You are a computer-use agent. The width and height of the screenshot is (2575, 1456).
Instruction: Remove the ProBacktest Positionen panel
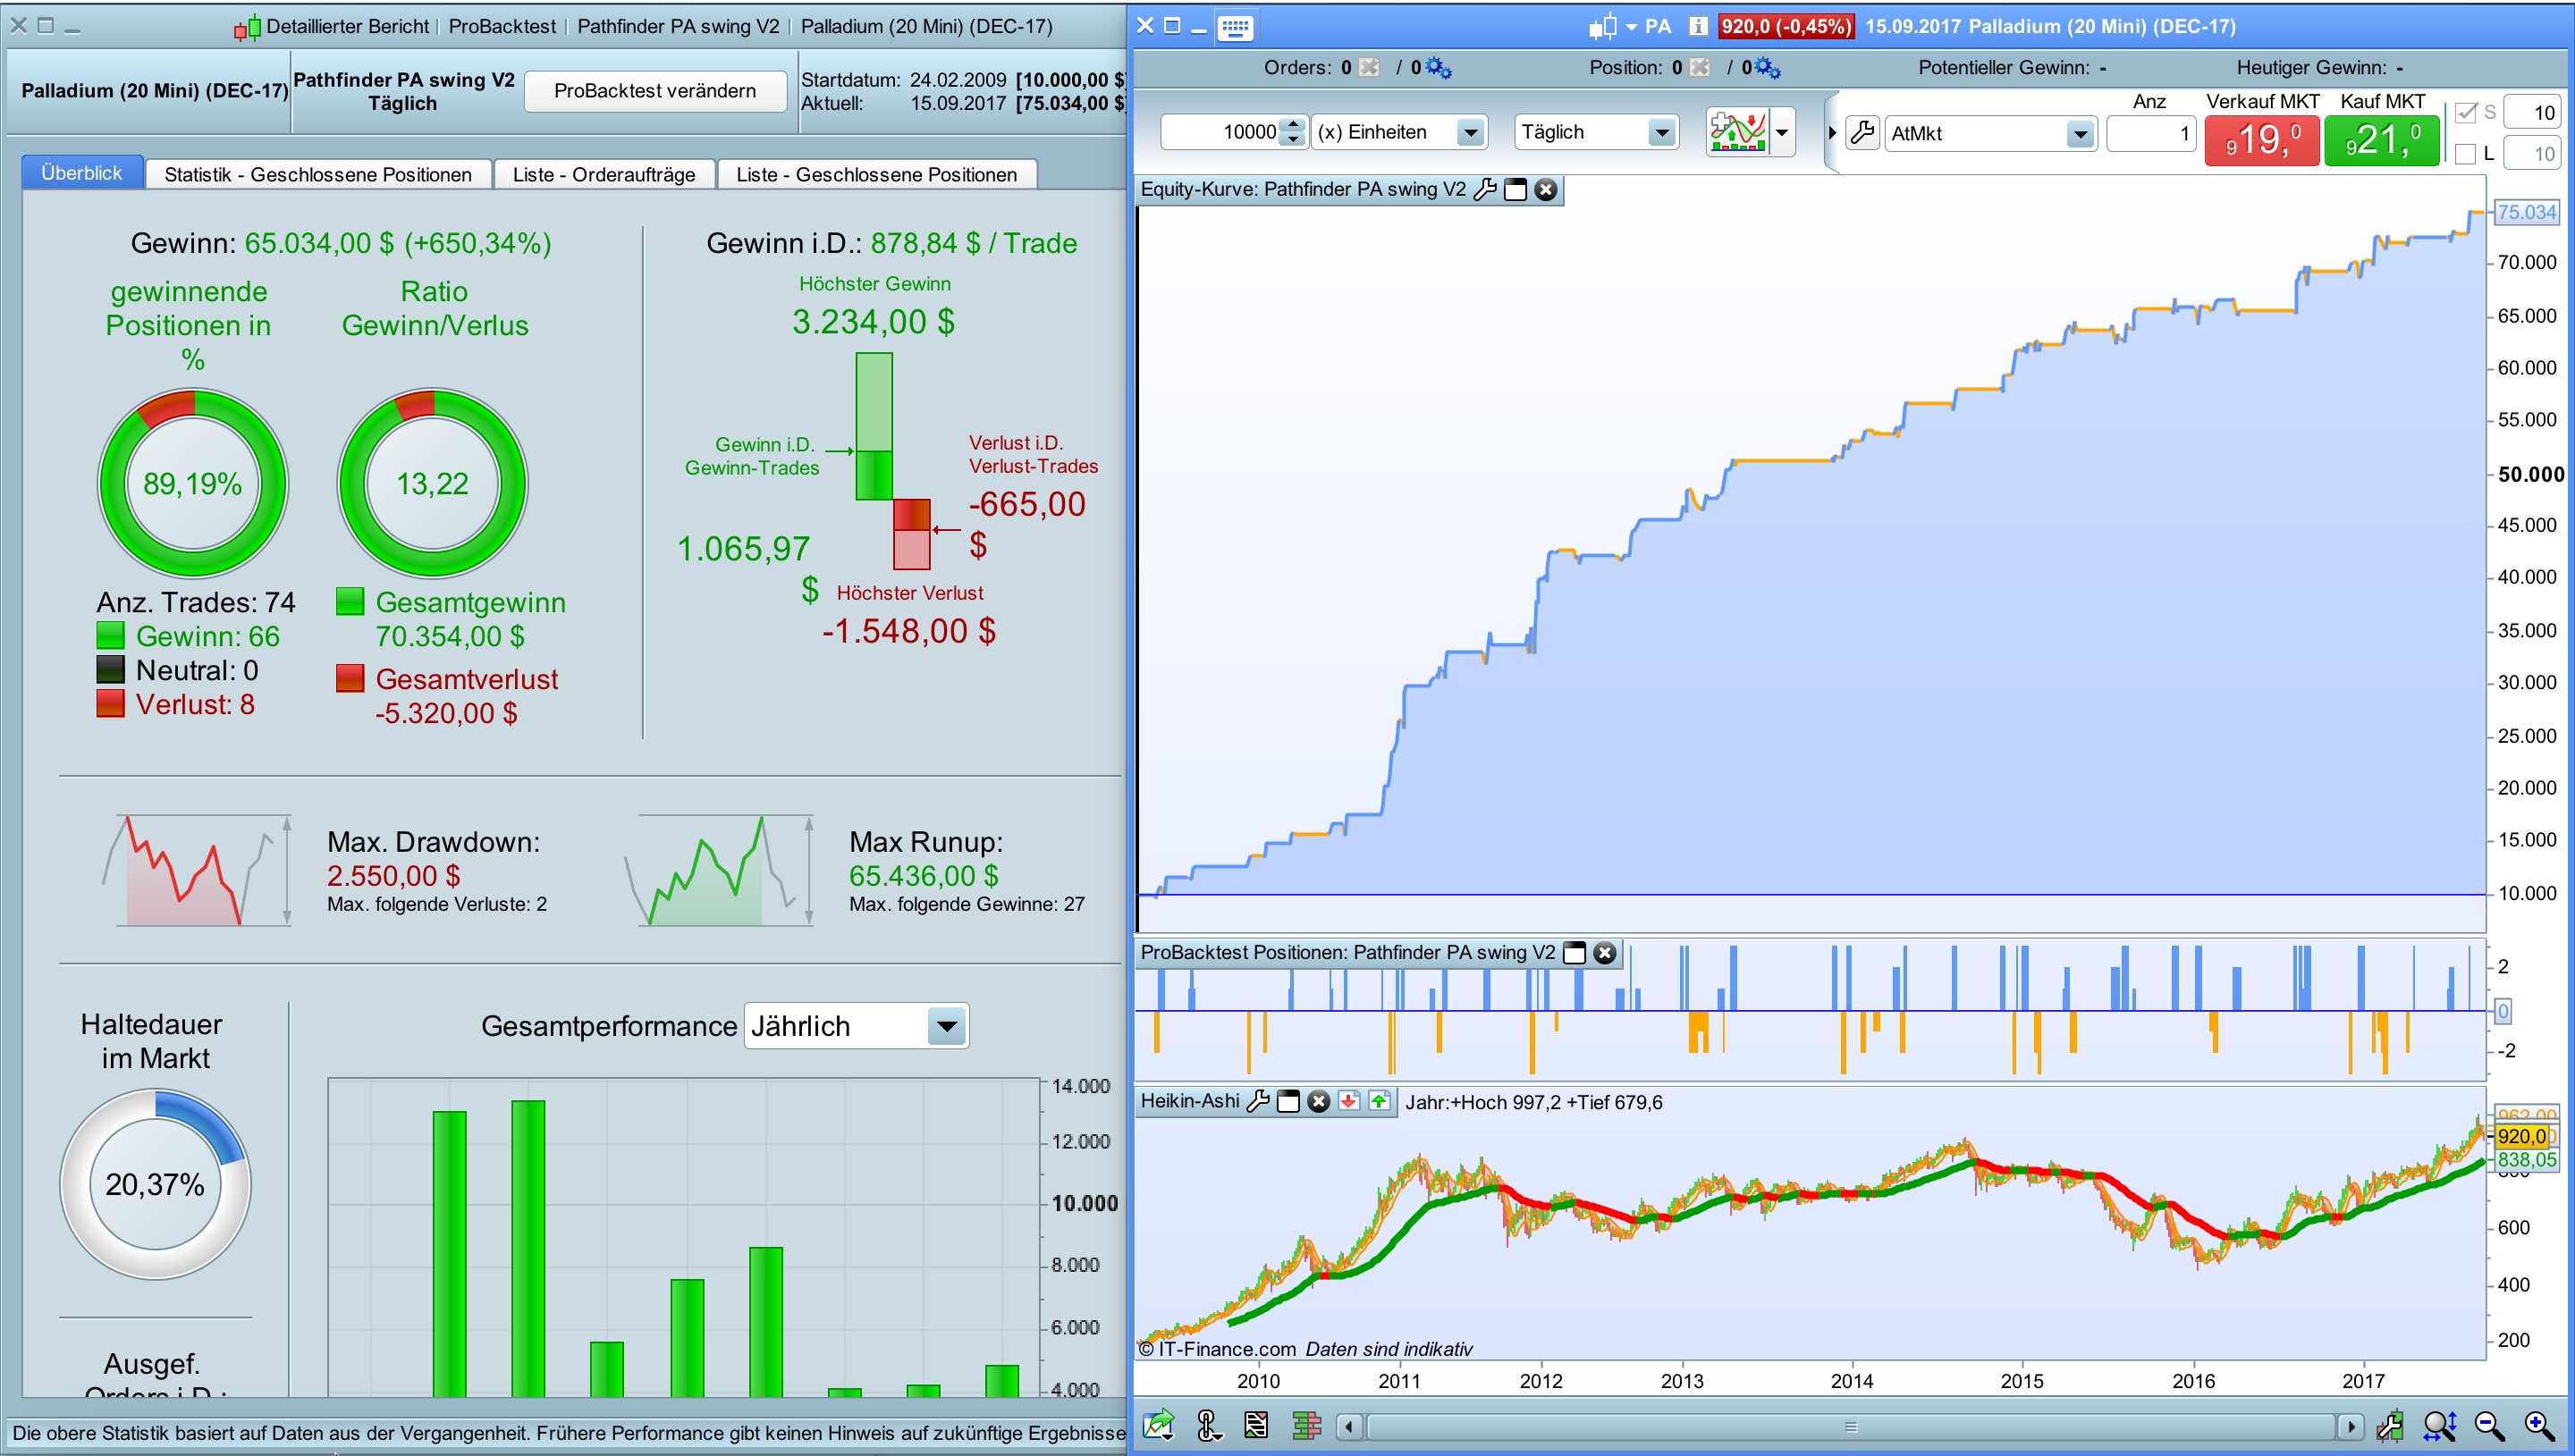[1604, 952]
